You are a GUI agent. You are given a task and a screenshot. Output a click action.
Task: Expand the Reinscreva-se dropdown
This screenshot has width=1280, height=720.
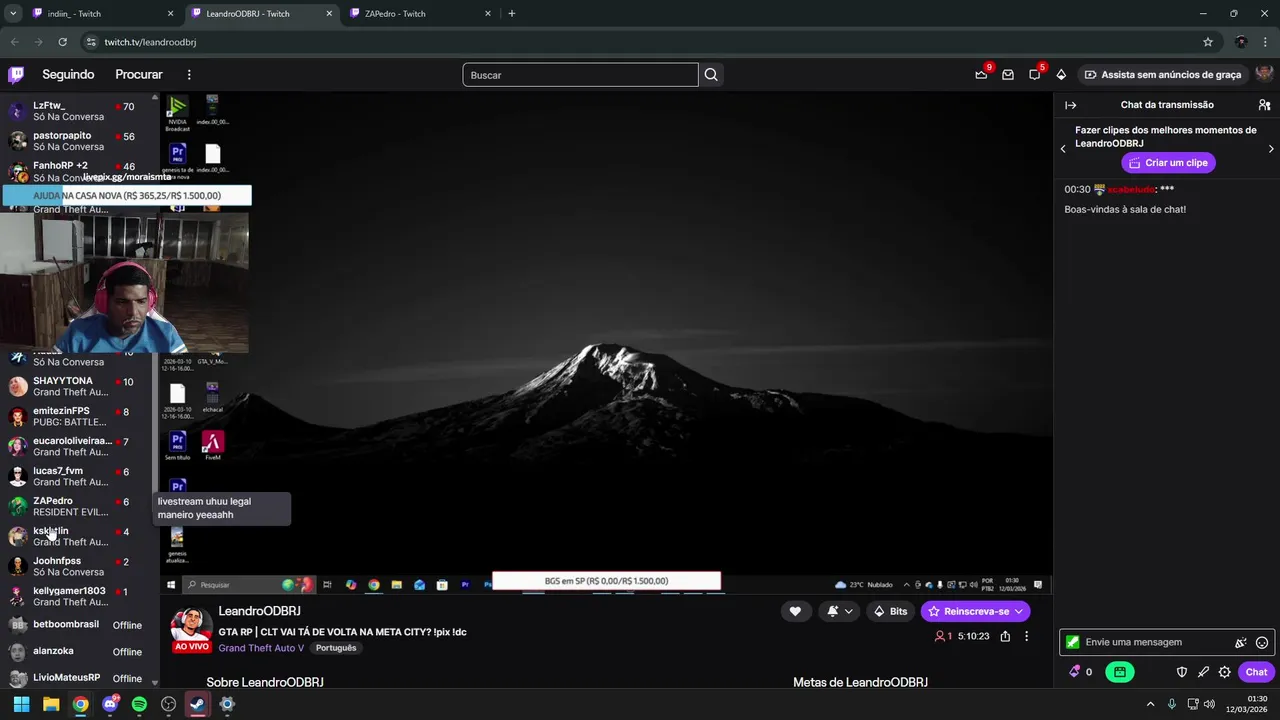click(x=1019, y=611)
